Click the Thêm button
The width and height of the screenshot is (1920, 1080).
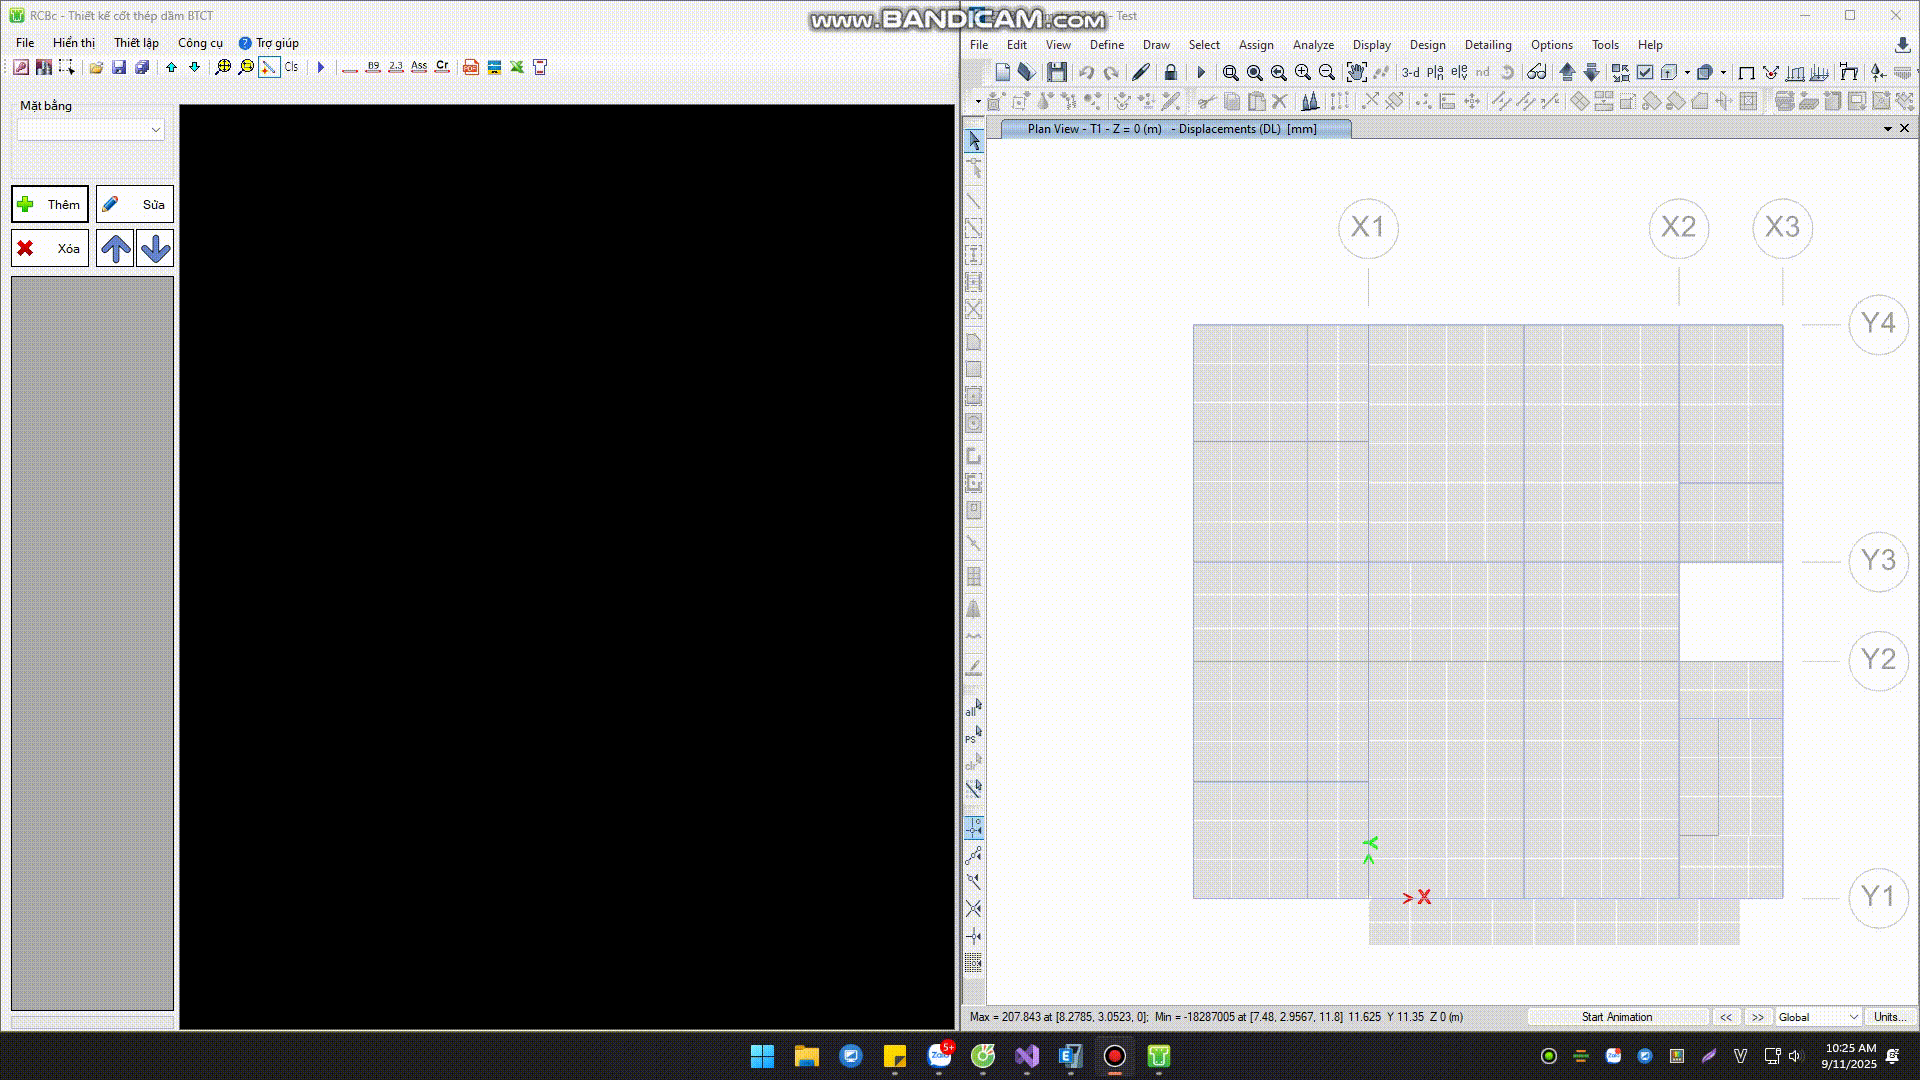(x=50, y=204)
